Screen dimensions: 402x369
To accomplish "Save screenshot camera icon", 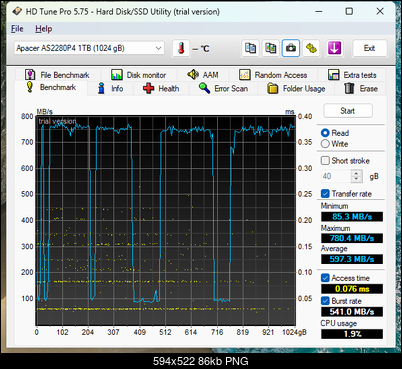I will coord(291,48).
